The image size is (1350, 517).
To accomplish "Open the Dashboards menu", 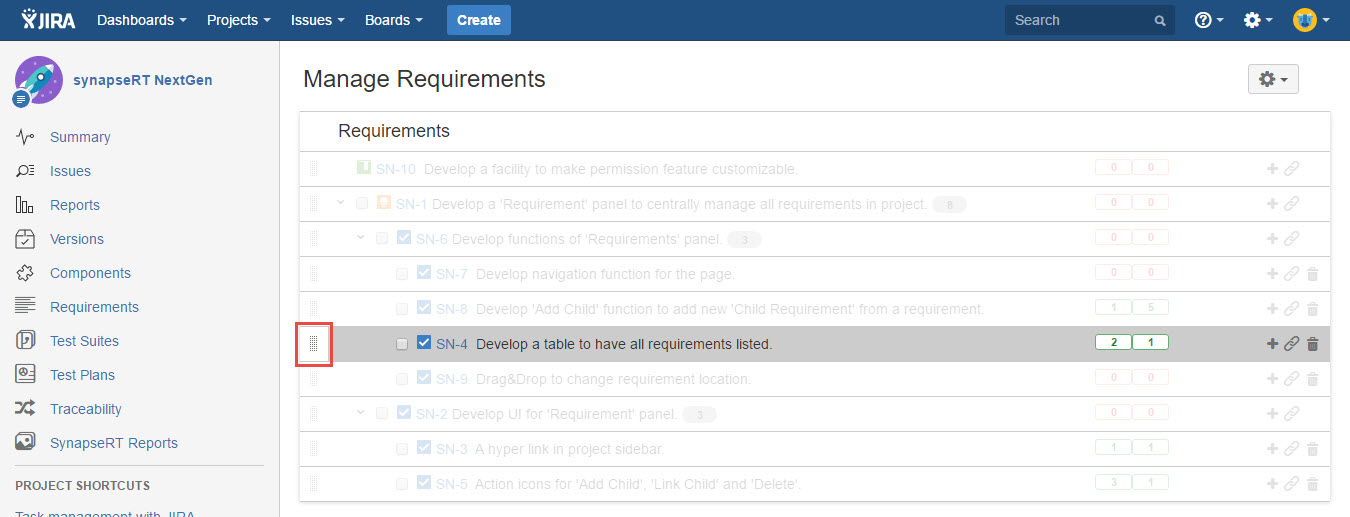I will pos(142,20).
